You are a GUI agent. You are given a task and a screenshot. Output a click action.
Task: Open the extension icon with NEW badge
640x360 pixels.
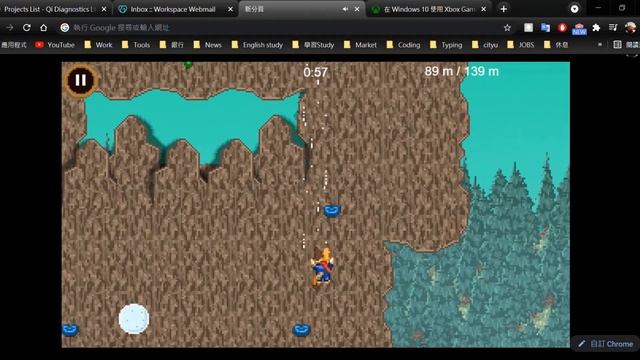pyautogui.click(x=579, y=28)
